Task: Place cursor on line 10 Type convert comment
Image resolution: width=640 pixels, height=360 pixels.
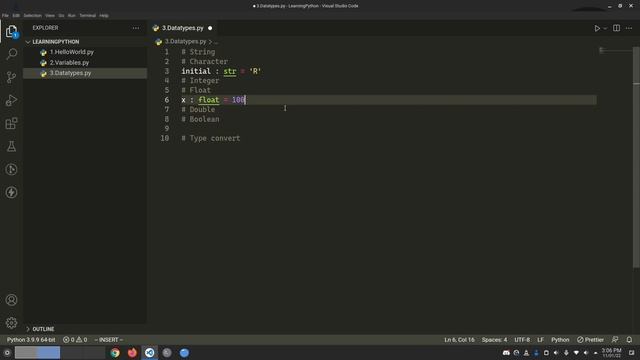Action: [211, 138]
